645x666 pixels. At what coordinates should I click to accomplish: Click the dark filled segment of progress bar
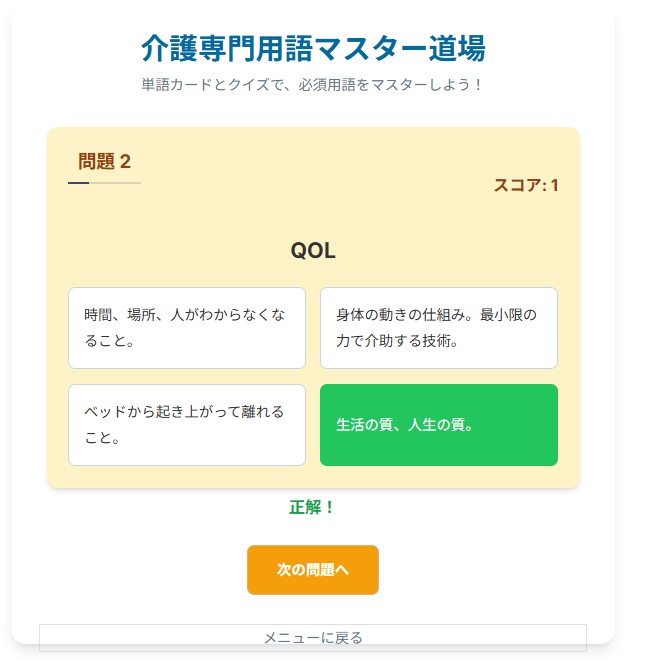click(78, 183)
